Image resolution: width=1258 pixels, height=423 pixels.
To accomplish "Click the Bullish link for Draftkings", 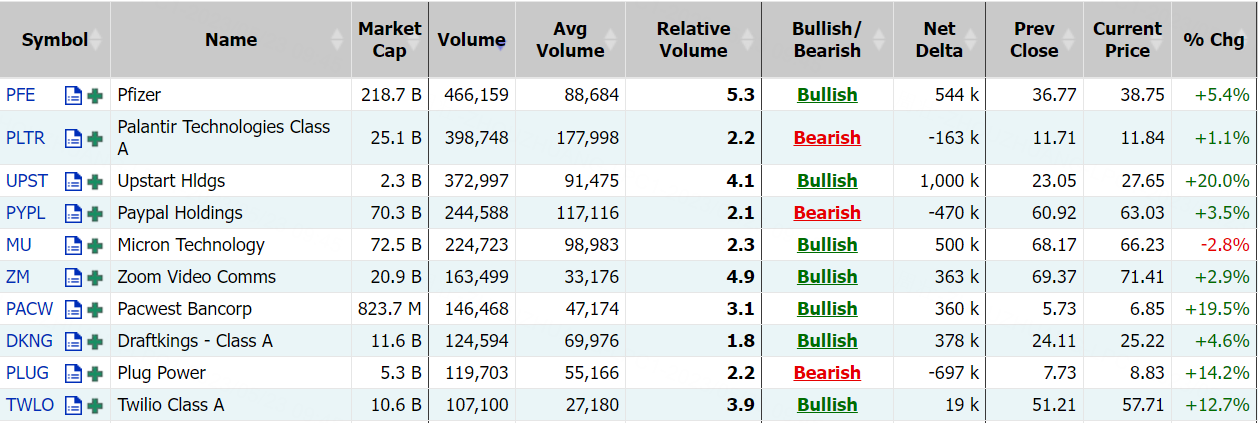I will click(x=827, y=341).
